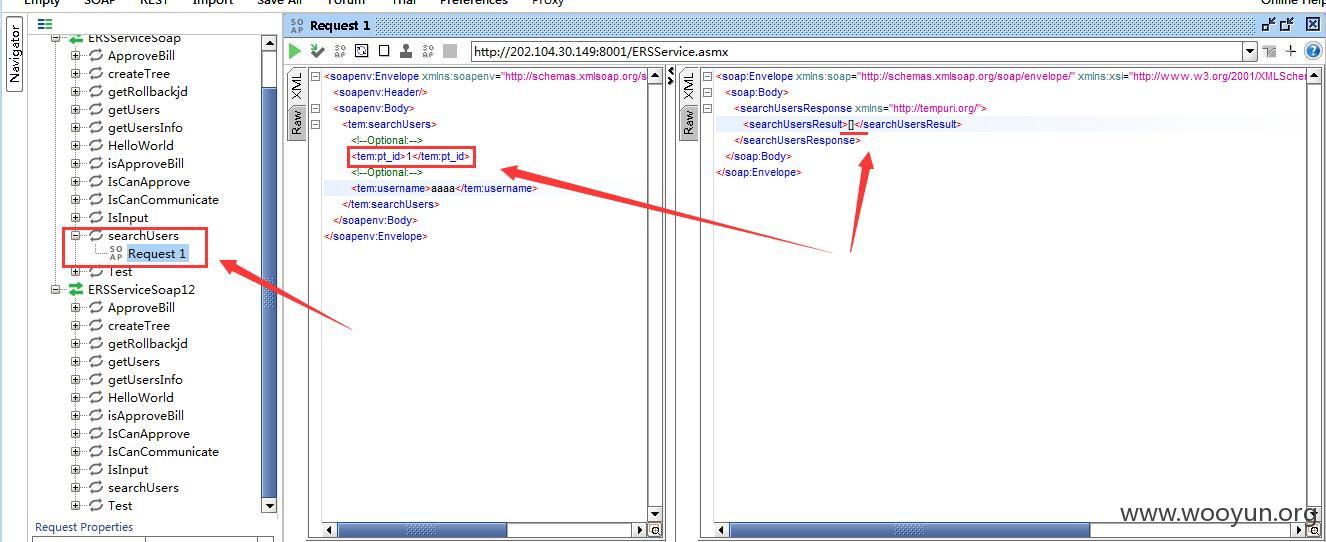The image size is (1326, 542).
Task: Click navigator tree scrollbar down arrow
Action: pyautogui.click(x=269, y=506)
